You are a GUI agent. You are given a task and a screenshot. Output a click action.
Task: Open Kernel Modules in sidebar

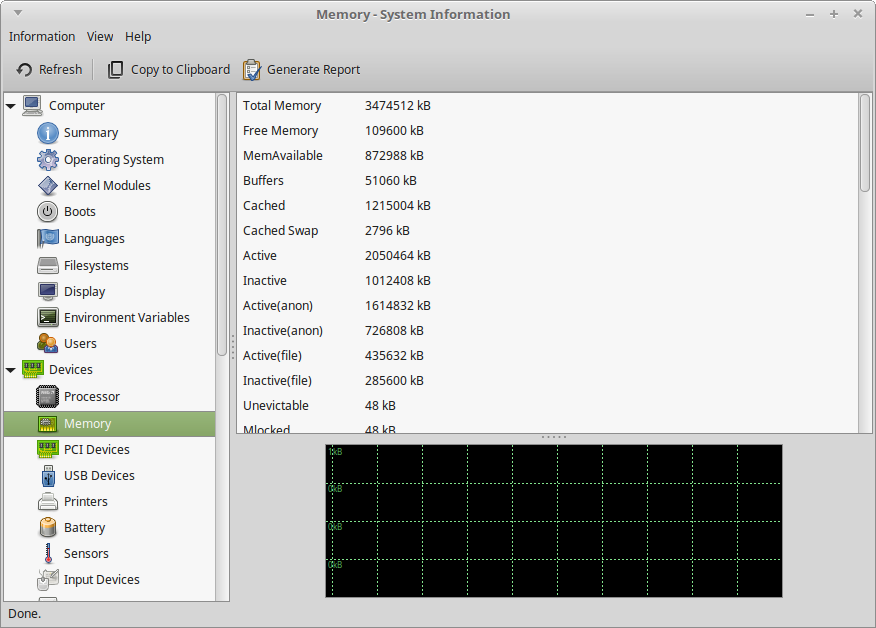pos(106,186)
